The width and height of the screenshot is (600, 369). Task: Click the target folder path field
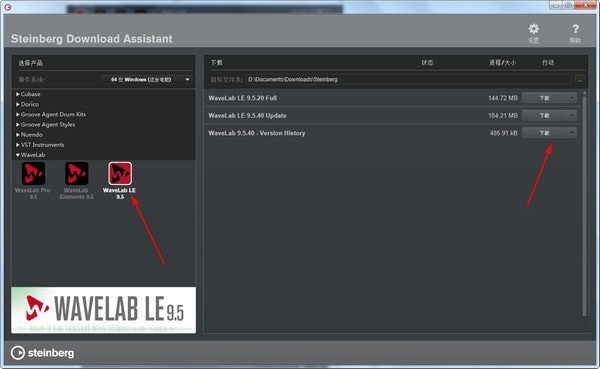coord(409,80)
